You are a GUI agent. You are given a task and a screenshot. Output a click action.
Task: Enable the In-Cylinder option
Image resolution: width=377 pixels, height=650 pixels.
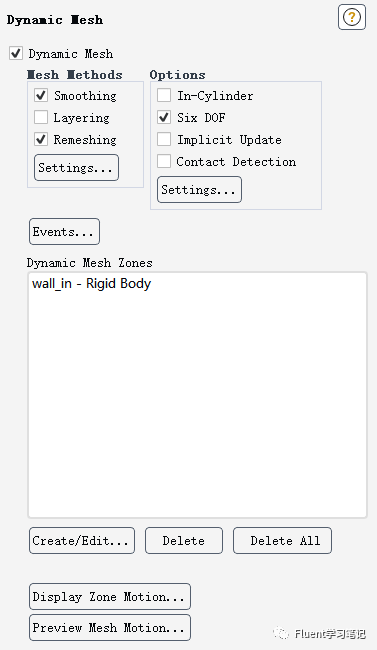pos(164,95)
